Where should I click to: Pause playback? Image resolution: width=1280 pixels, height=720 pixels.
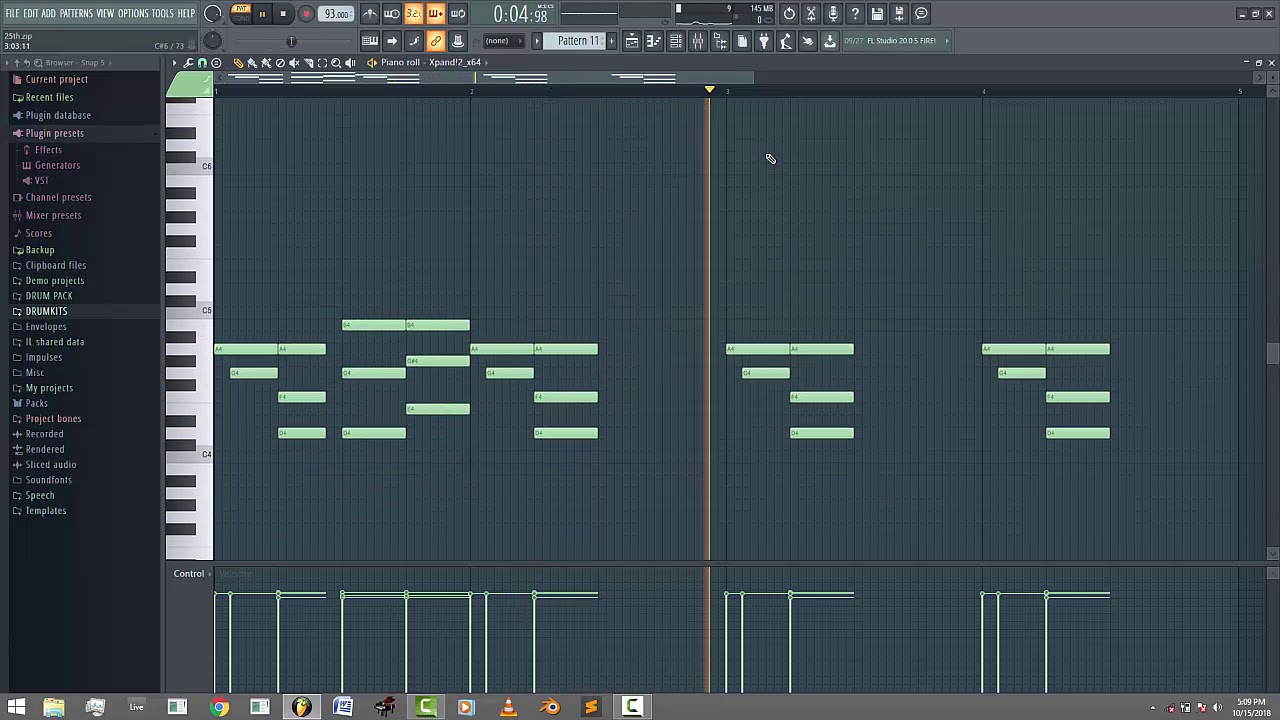(x=262, y=13)
